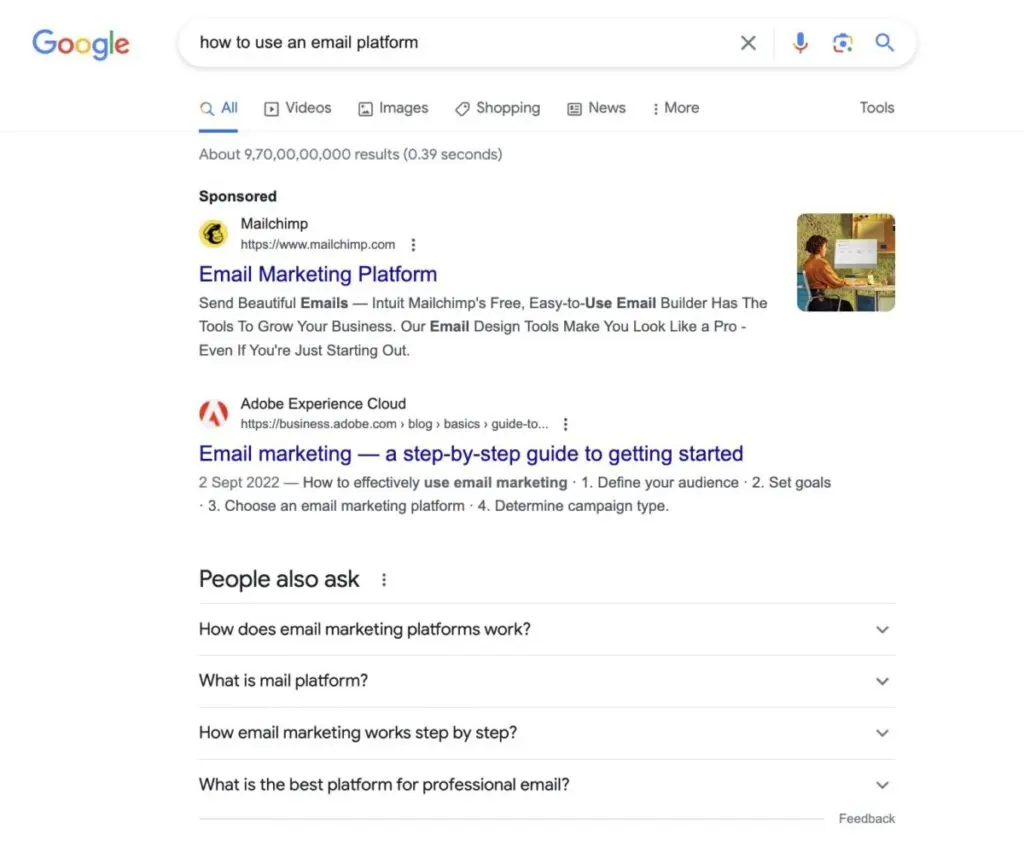This screenshot has width=1024, height=847.
Task: Open the three-dot options for the Adobe result
Action: point(566,423)
